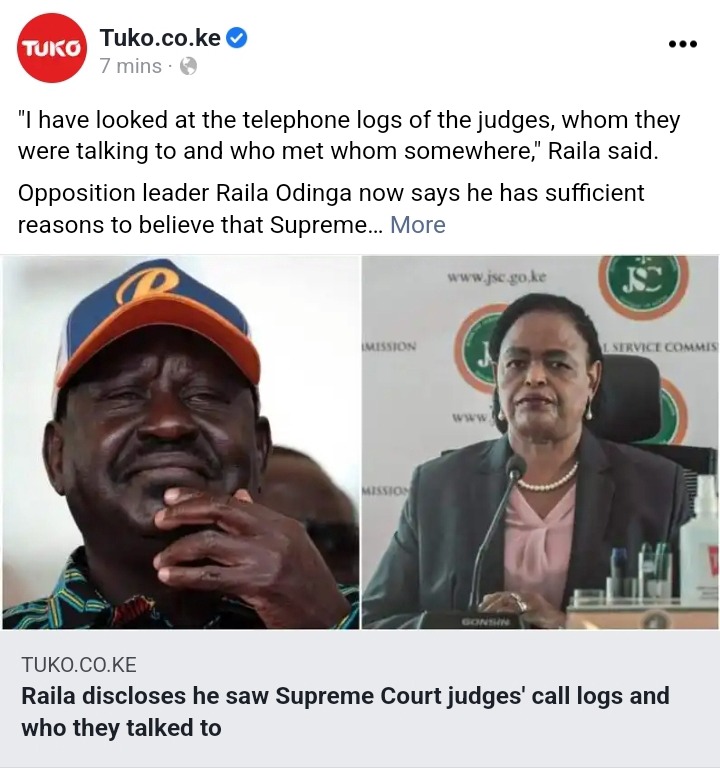Click the www.jsc.go.ke text in photo

pos(496,277)
